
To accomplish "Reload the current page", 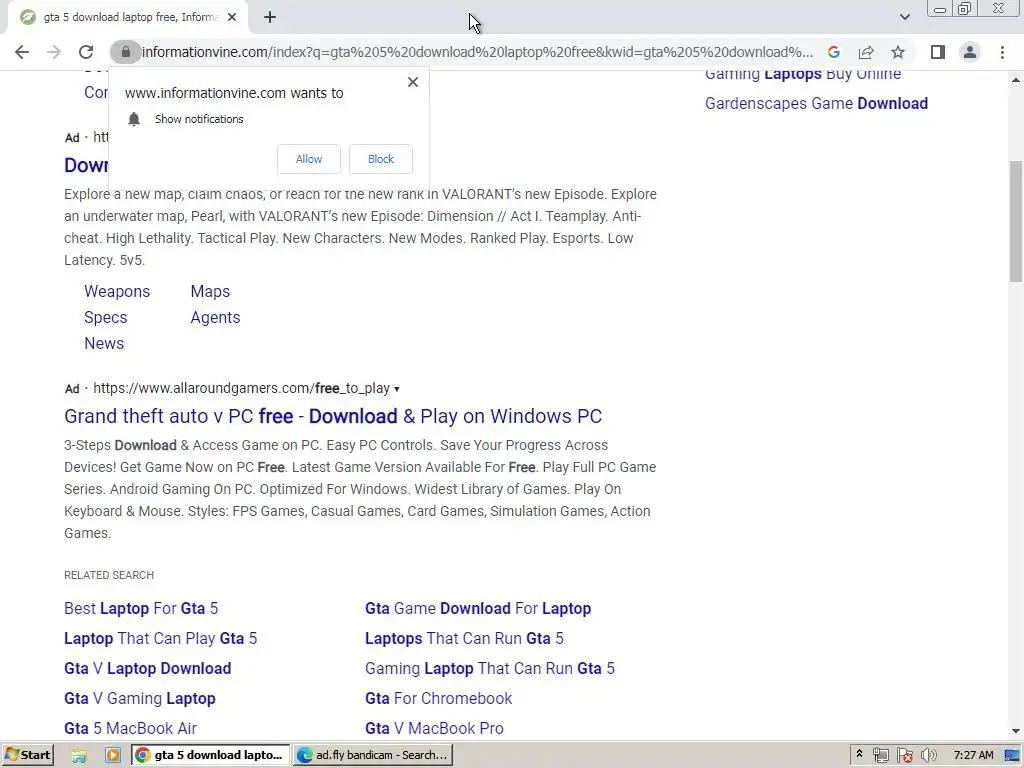I will [86, 52].
